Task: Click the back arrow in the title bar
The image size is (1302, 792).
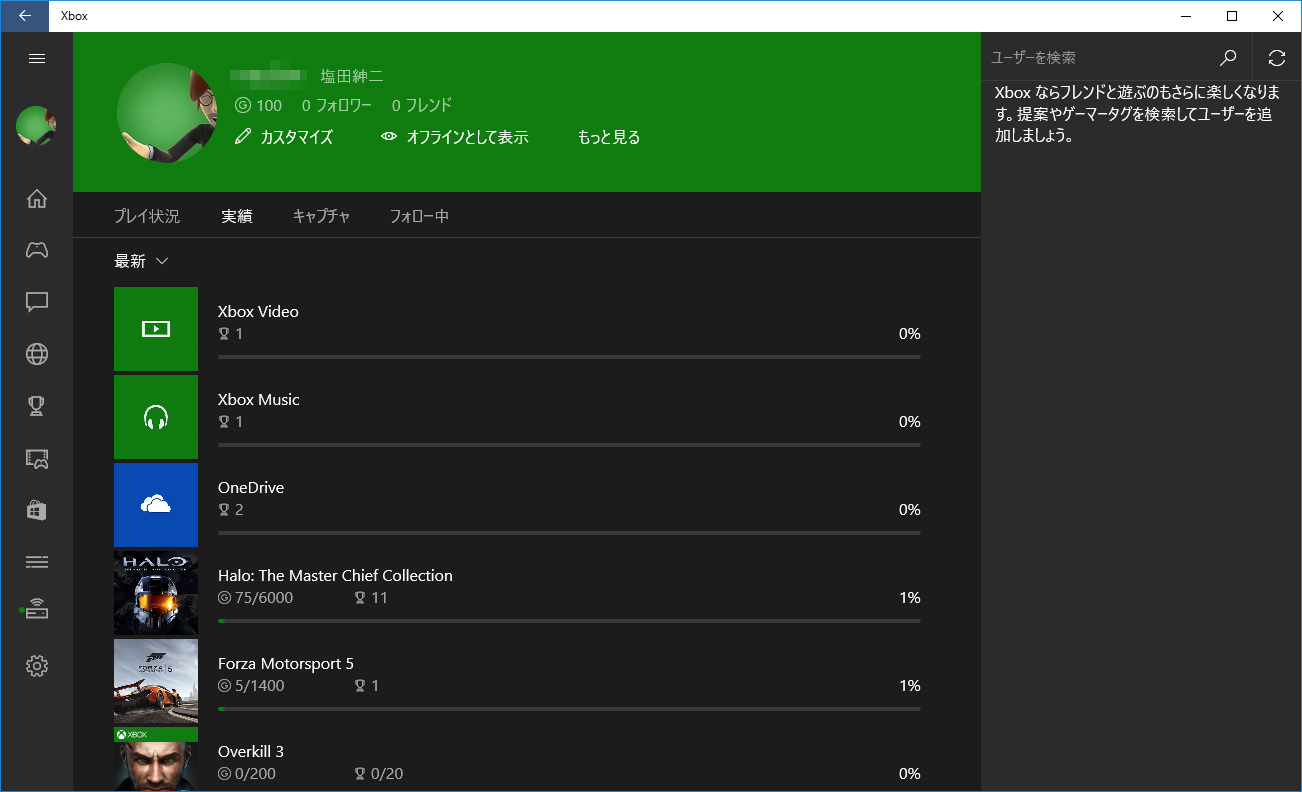Action: pyautogui.click(x=24, y=16)
